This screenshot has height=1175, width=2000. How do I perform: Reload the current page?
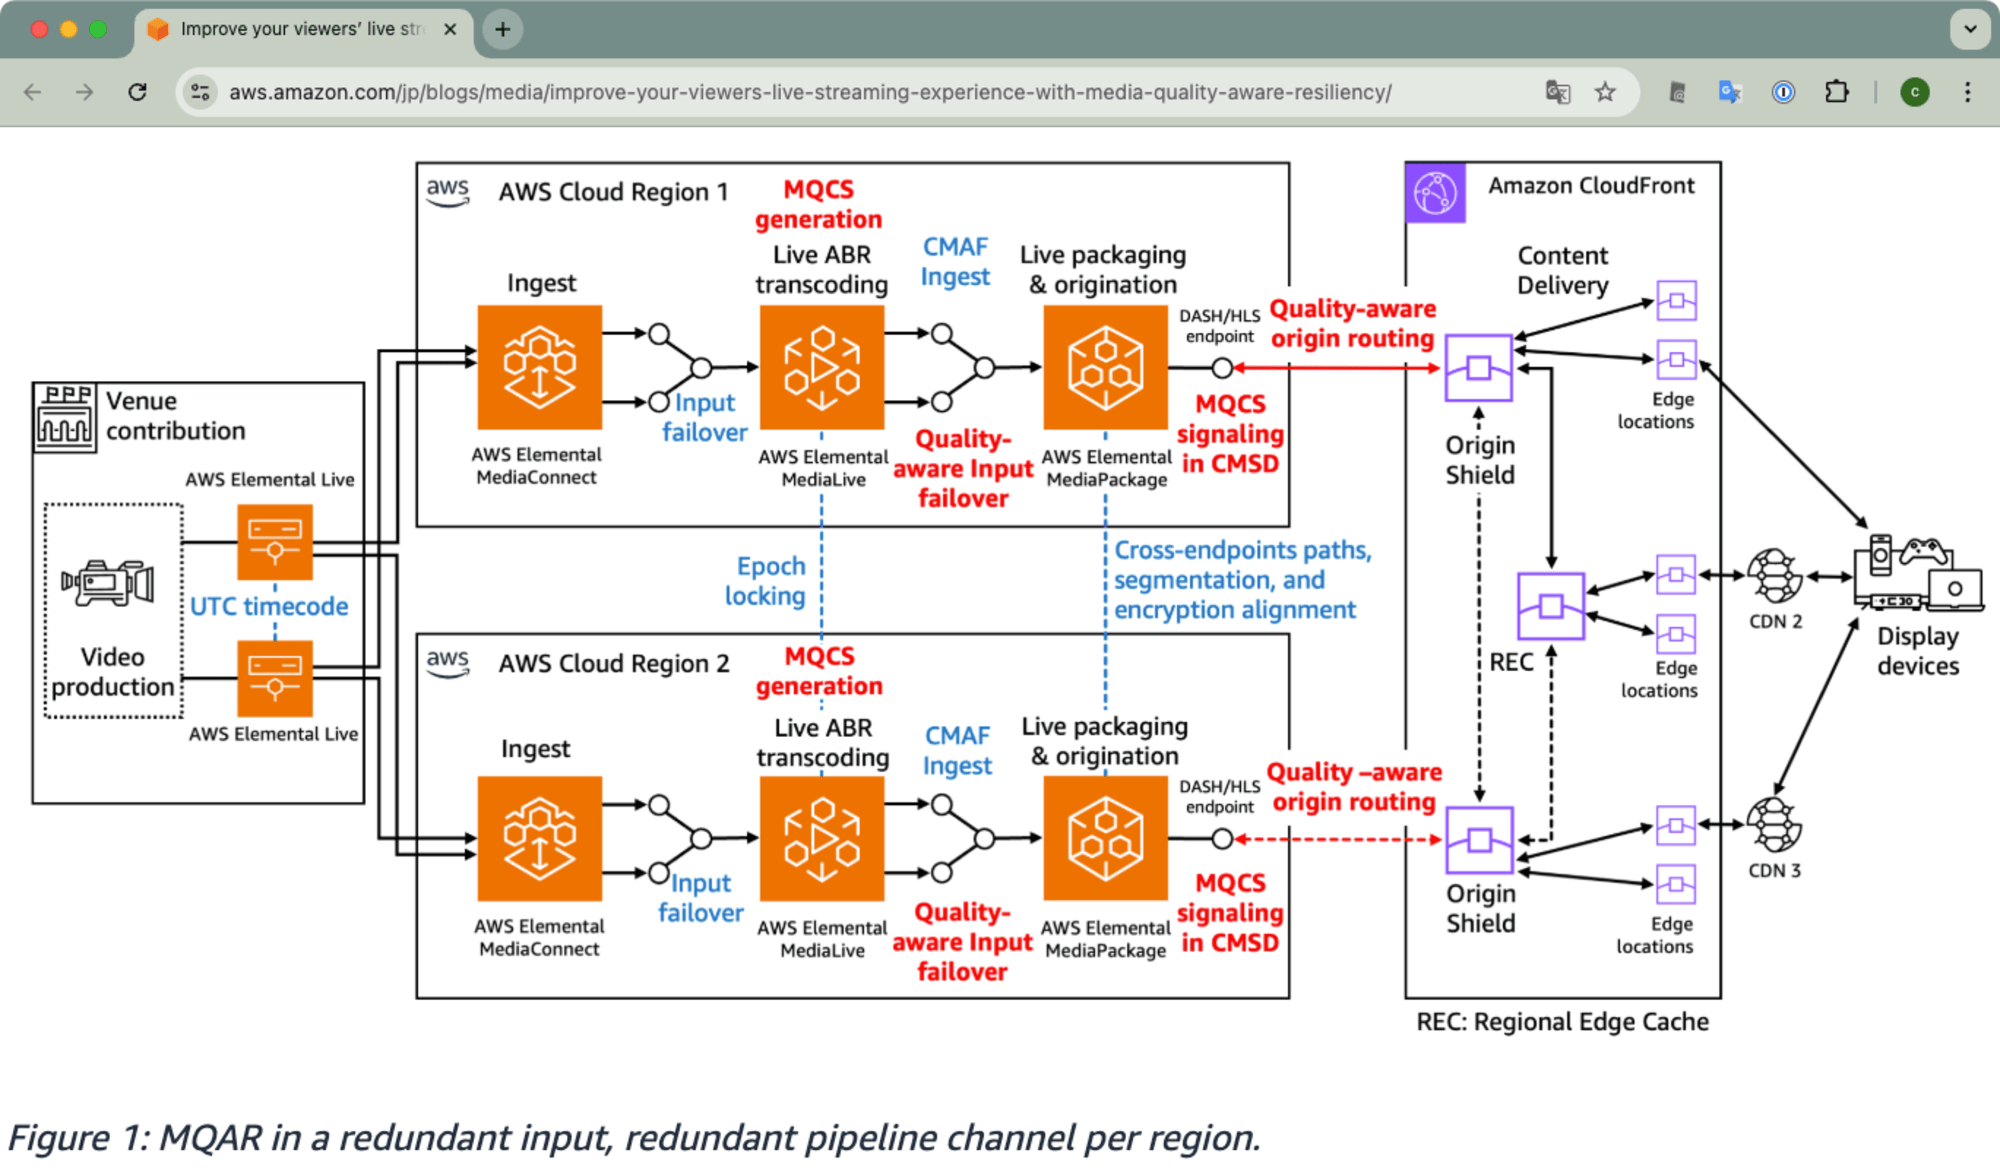click(x=138, y=92)
